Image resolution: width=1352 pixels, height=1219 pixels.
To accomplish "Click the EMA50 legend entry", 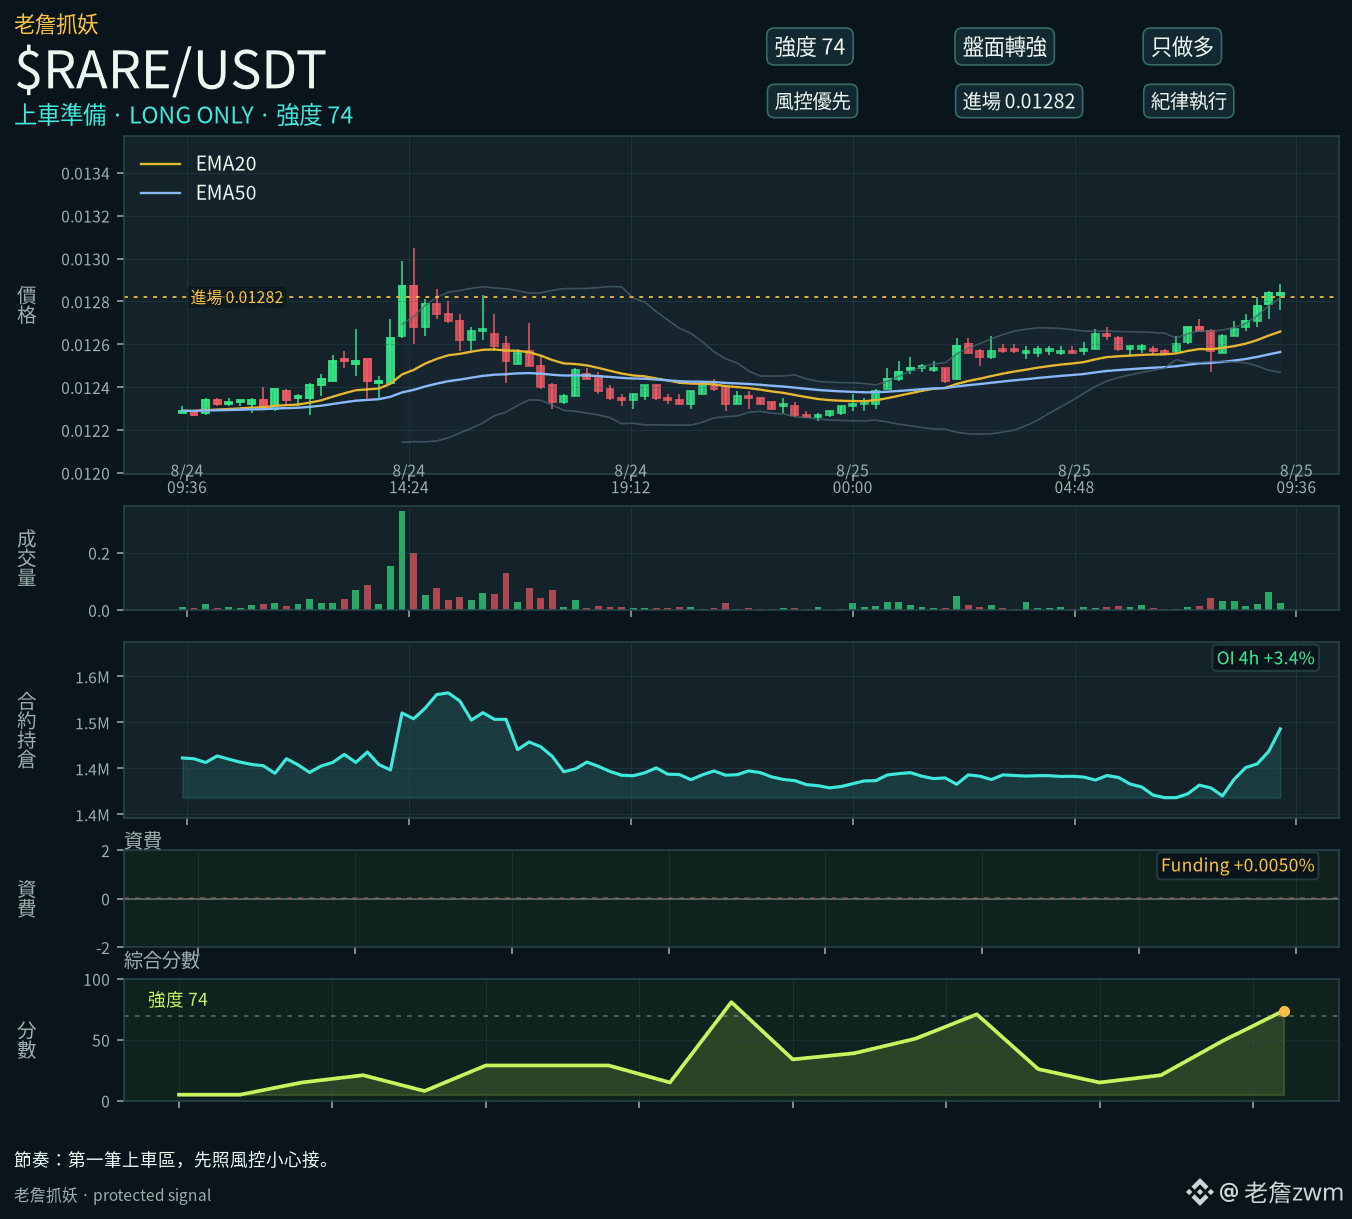I will (x=199, y=193).
